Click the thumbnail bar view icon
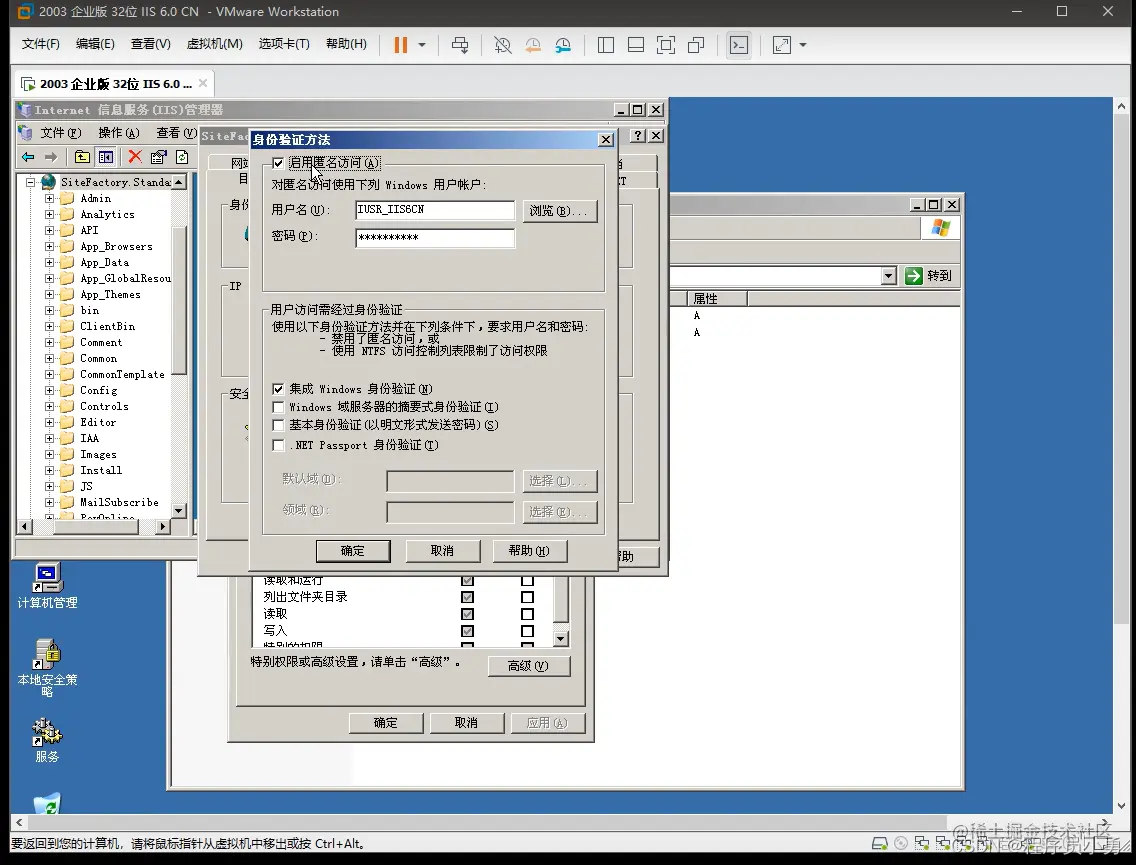The image size is (1136, 865). (636, 45)
